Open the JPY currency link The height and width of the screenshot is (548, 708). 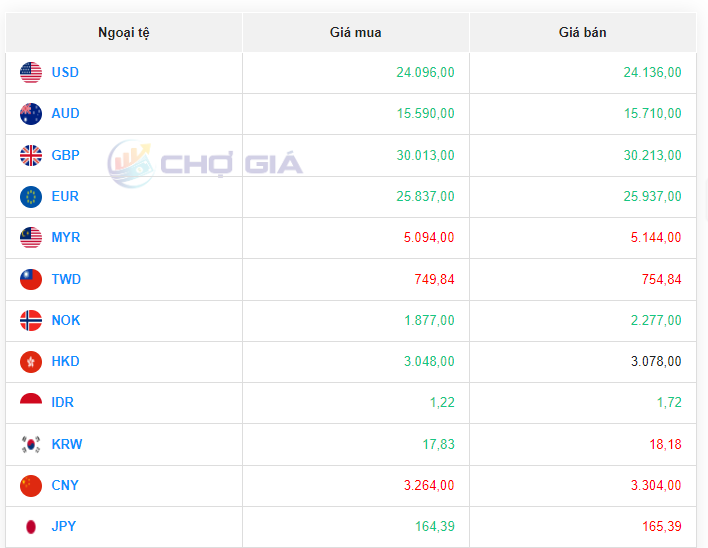click(x=64, y=527)
